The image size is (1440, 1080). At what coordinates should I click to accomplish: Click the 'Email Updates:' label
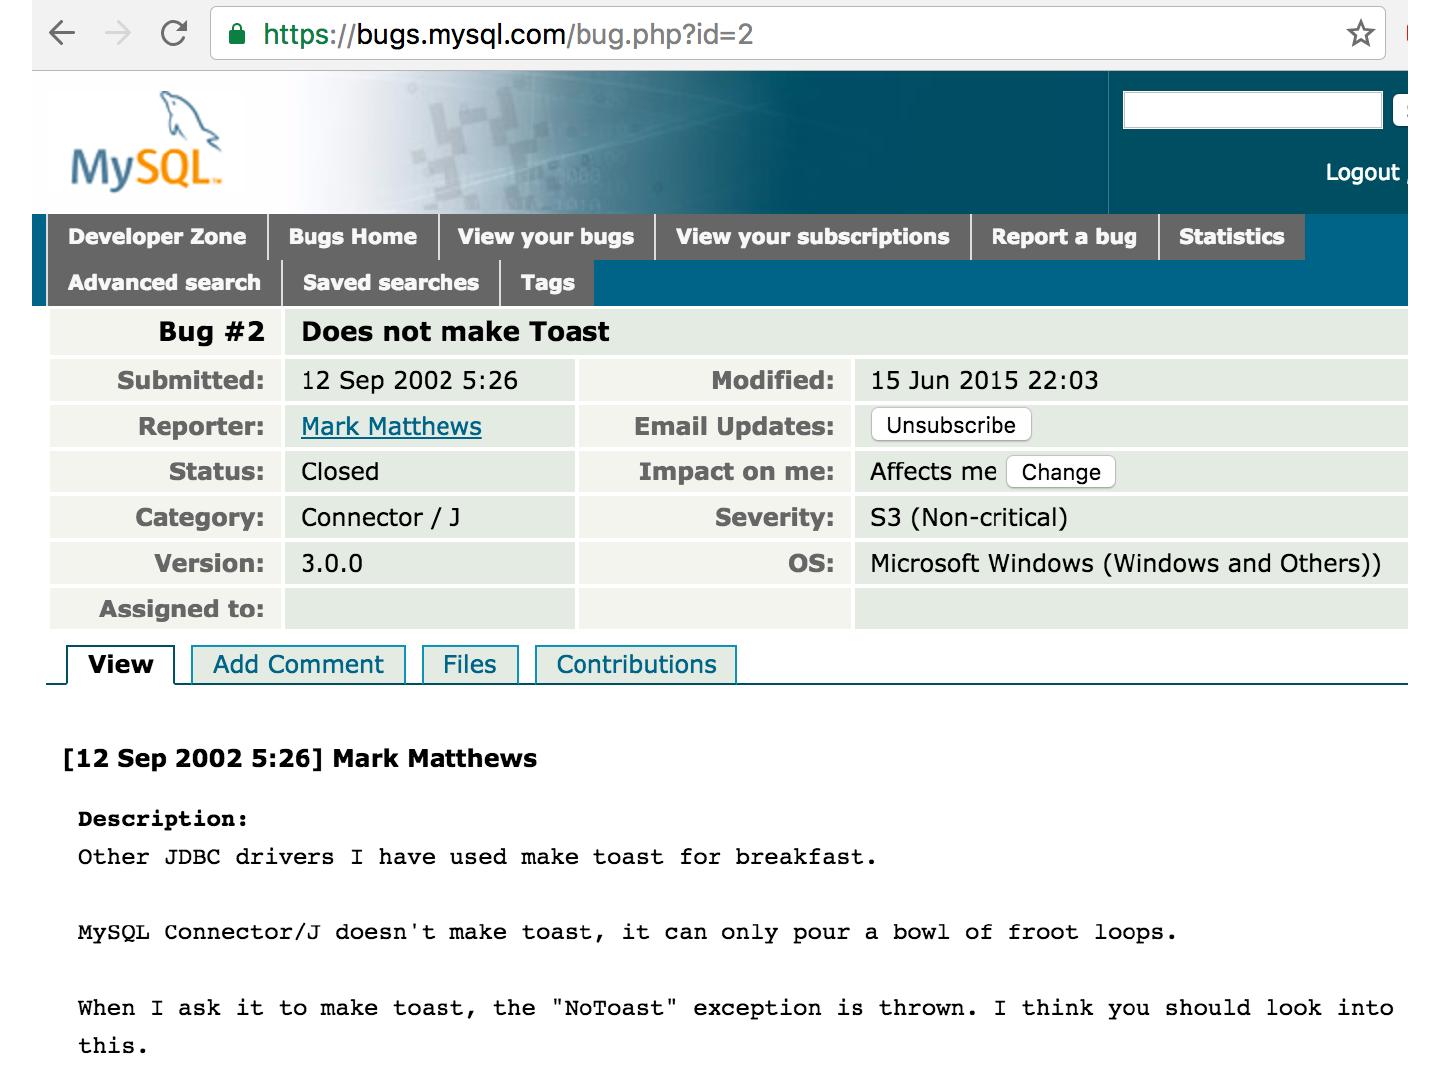click(734, 427)
